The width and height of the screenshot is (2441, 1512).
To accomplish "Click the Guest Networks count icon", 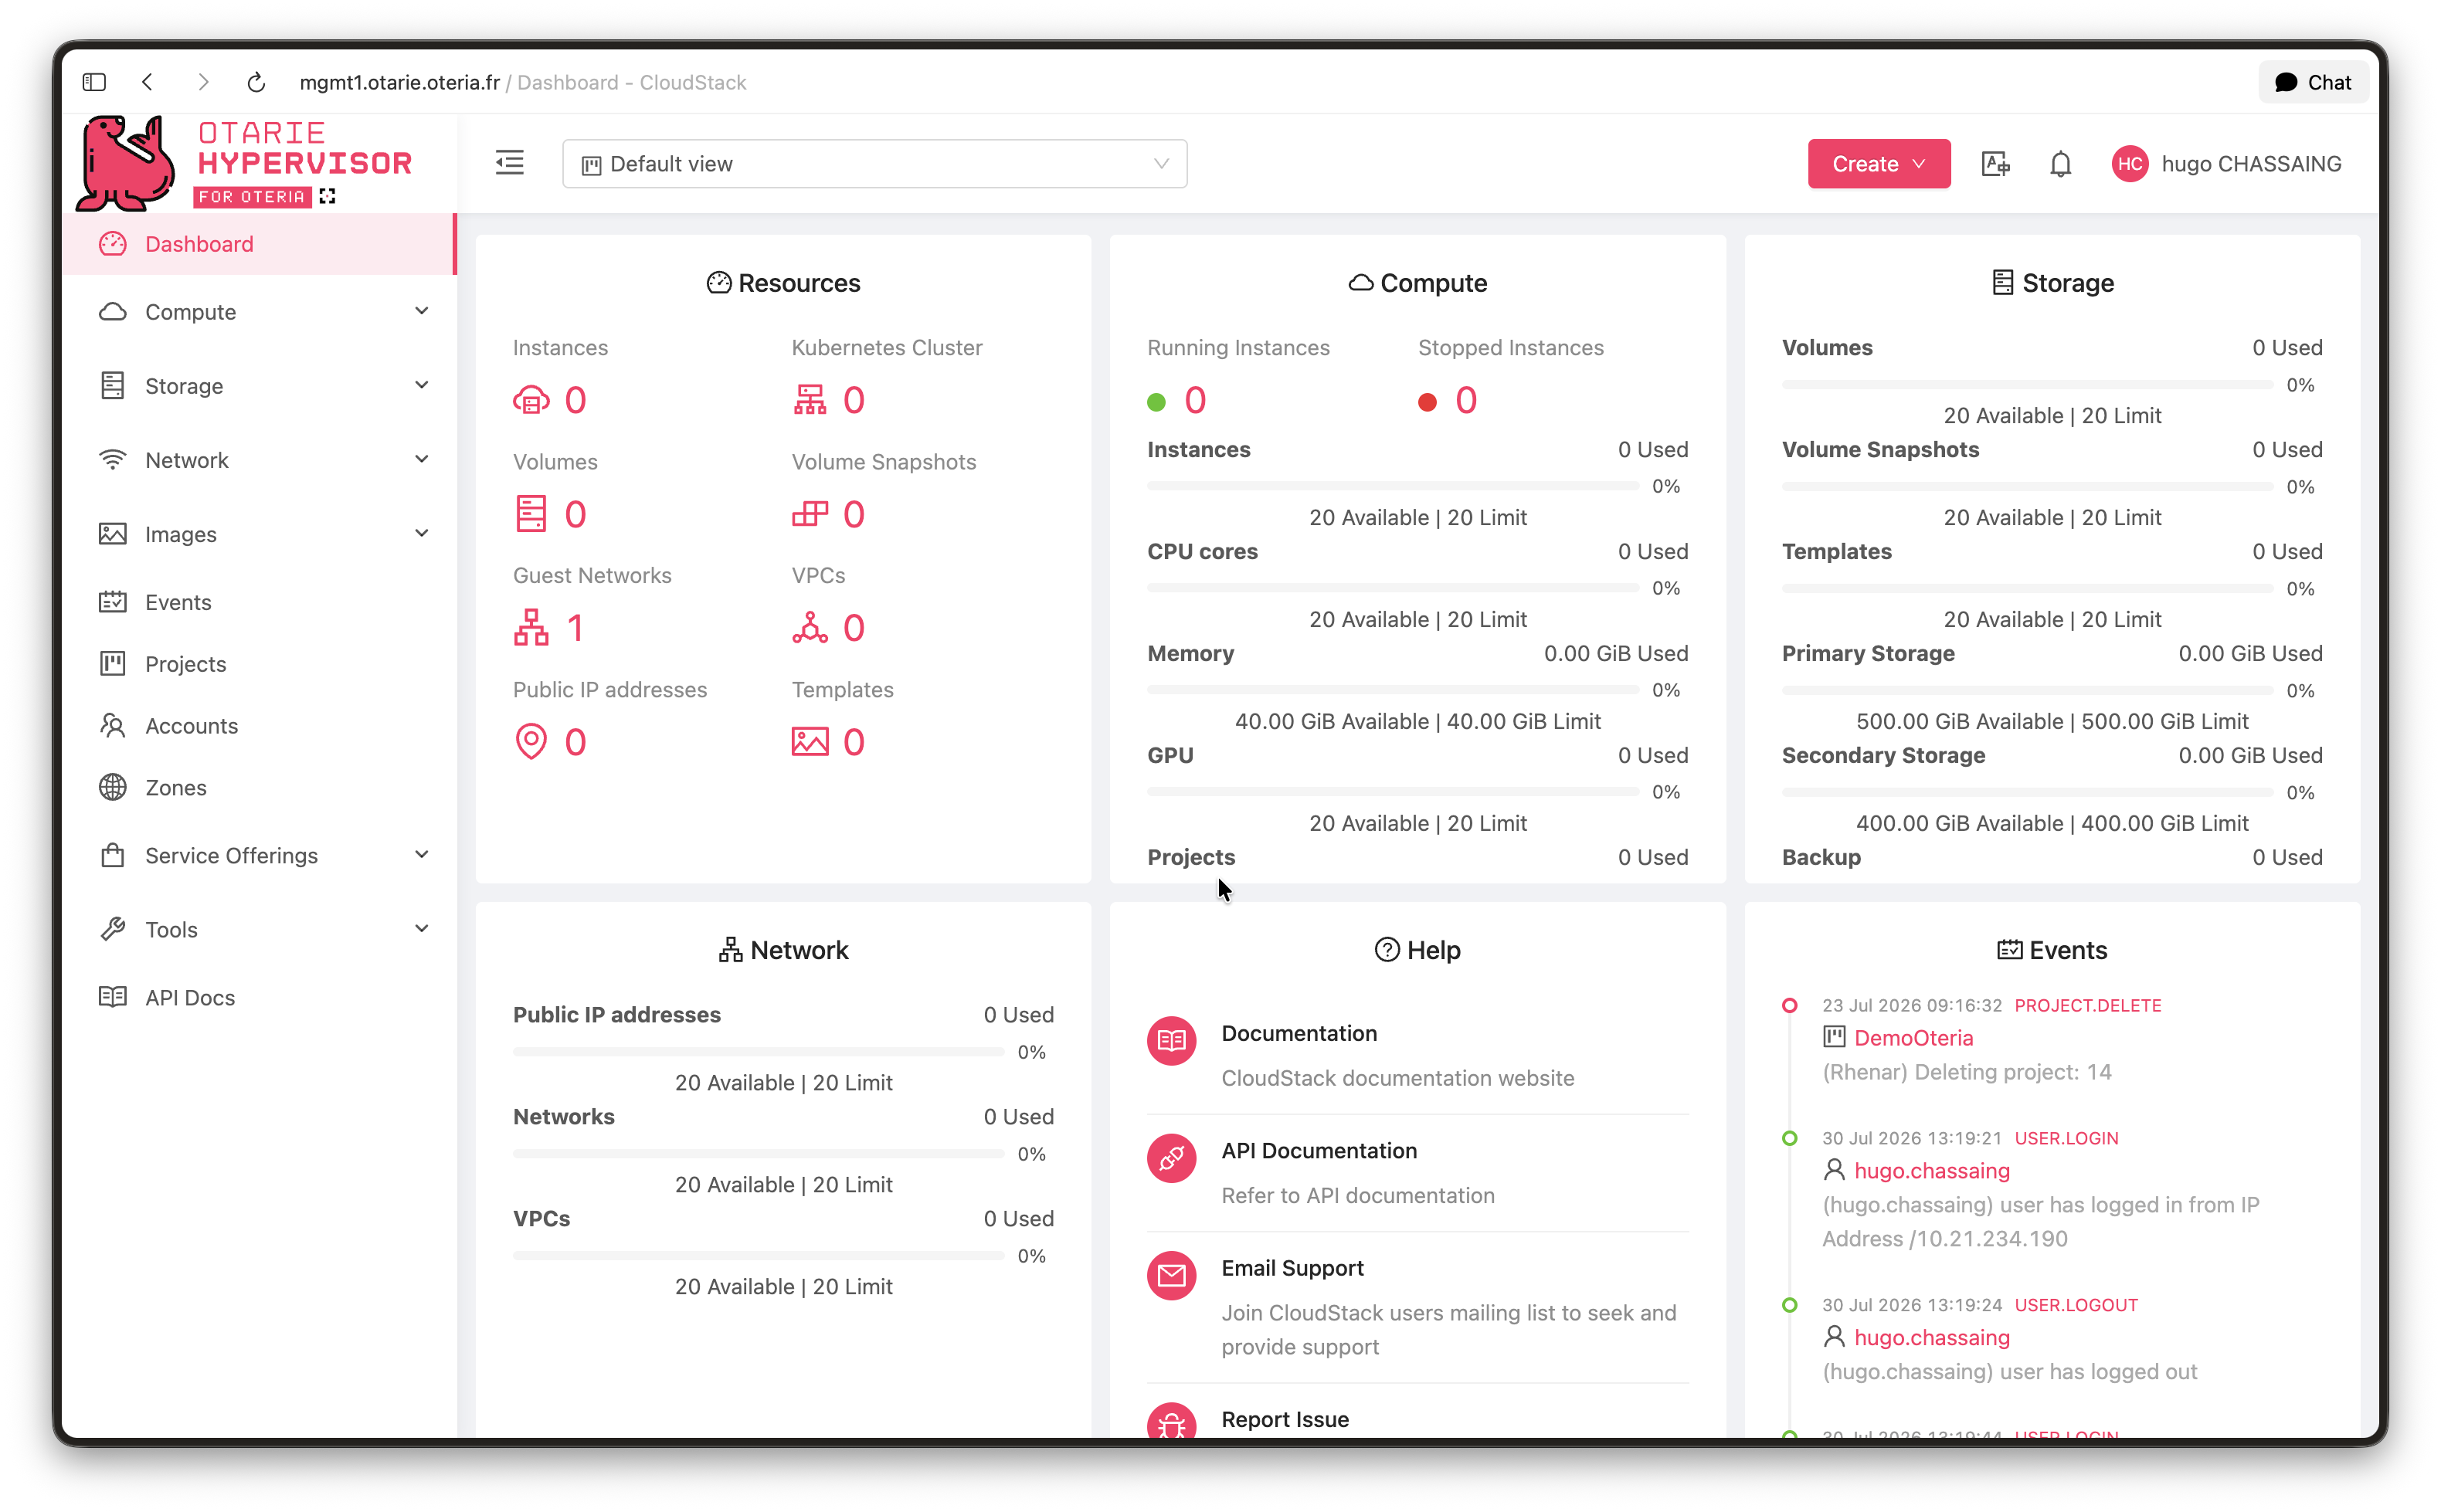I will [x=531, y=628].
